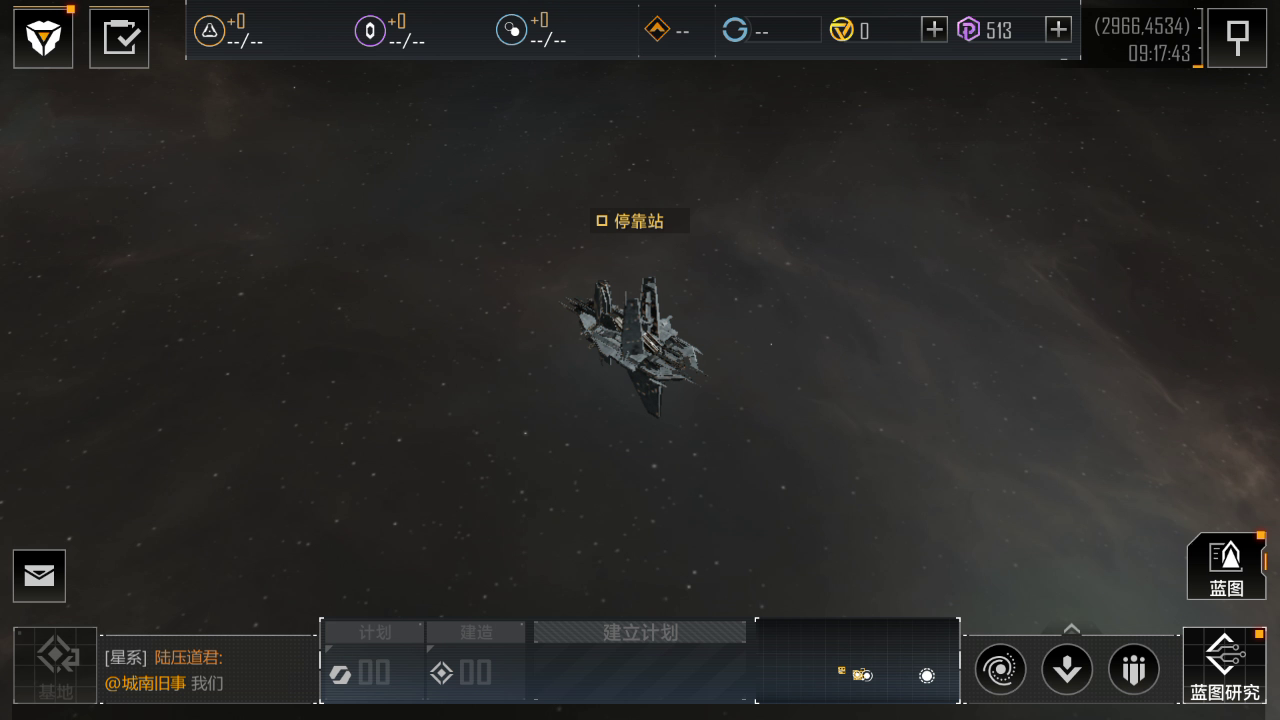This screenshot has width=1280, height=720.
Task: Click the 建立计划 button
Action: (x=640, y=632)
